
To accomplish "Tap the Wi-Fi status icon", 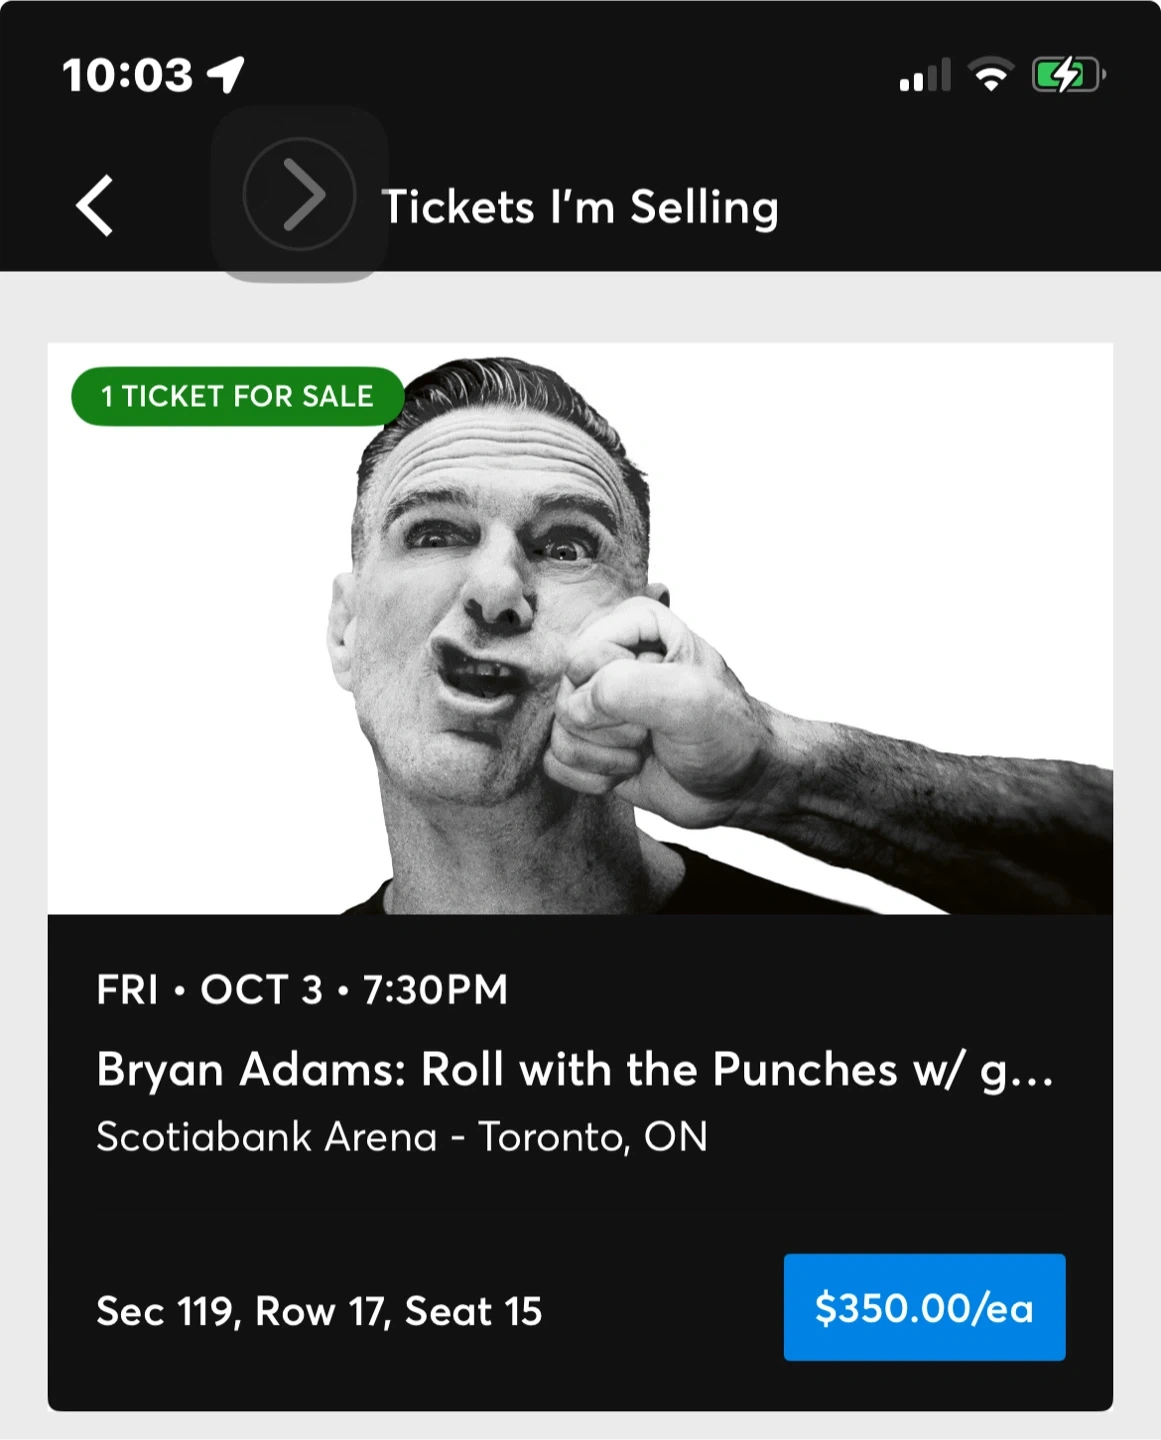I will pos(991,75).
